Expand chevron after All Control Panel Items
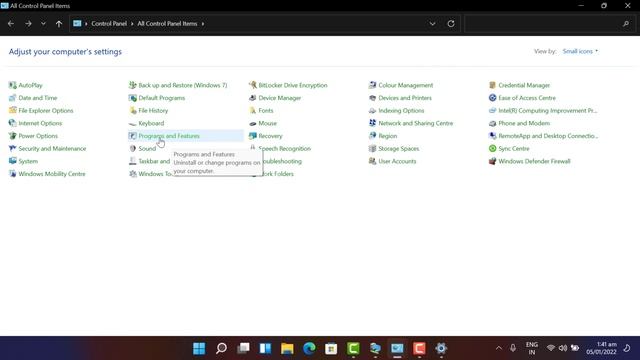 (203, 24)
